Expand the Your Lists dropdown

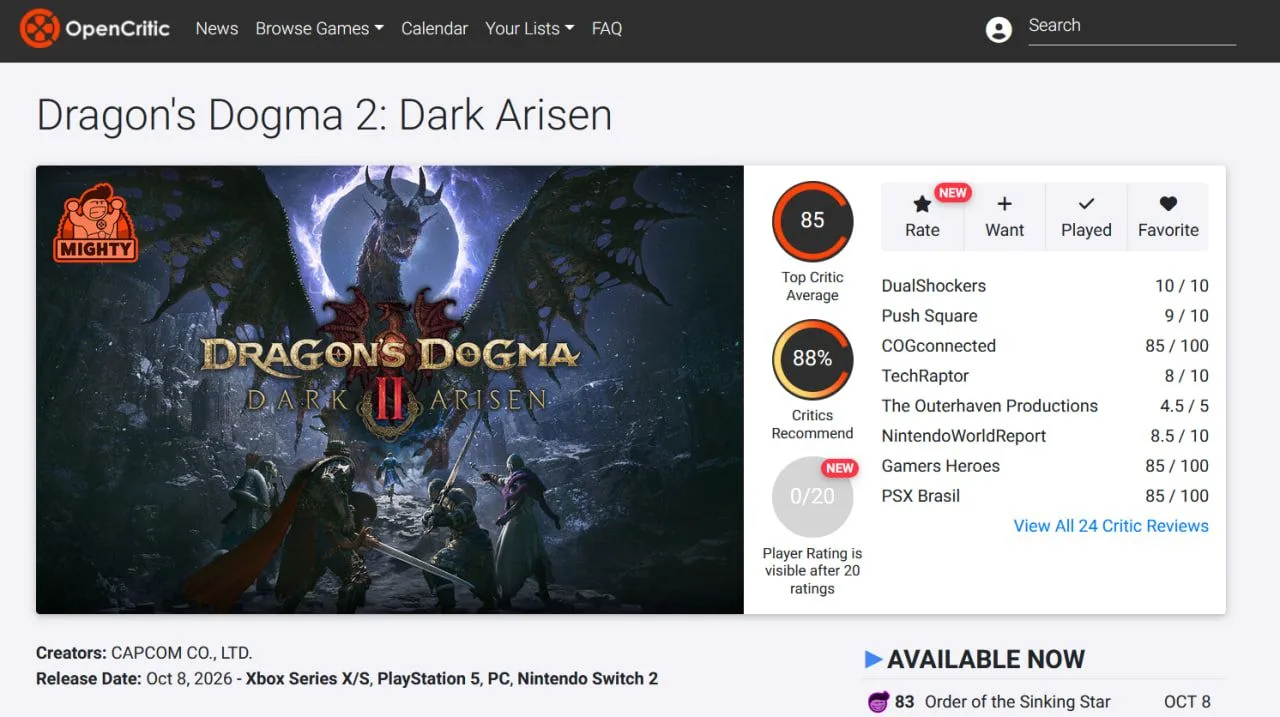[529, 29]
